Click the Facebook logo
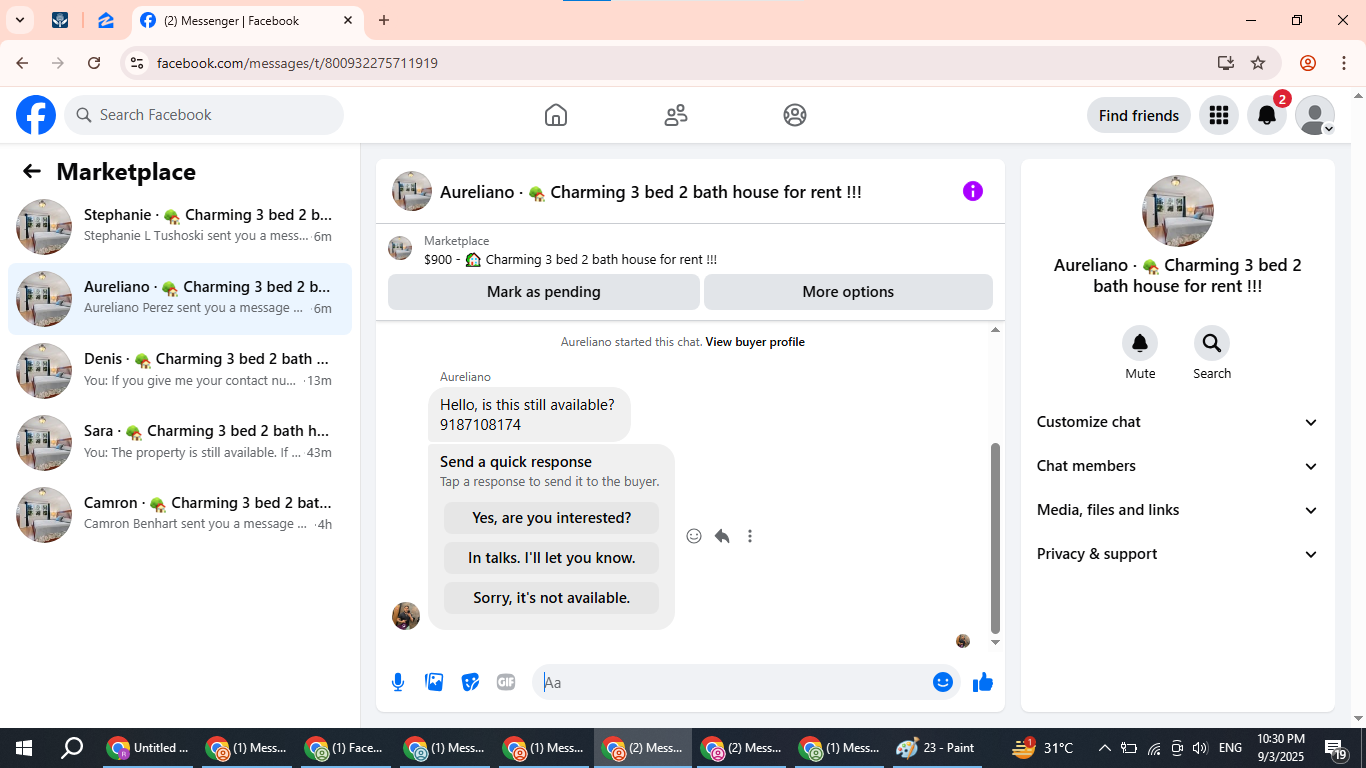 pyautogui.click(x=36, y=115)
